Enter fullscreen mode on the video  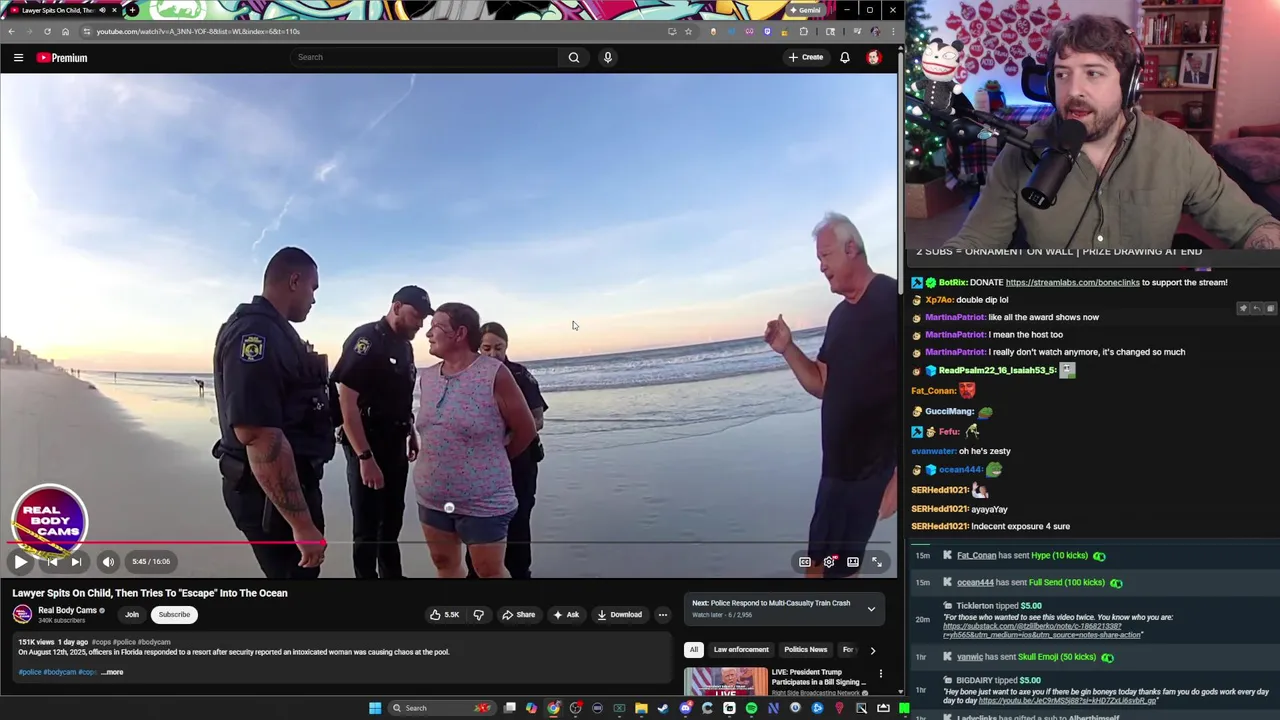click(x=877, y=562)
